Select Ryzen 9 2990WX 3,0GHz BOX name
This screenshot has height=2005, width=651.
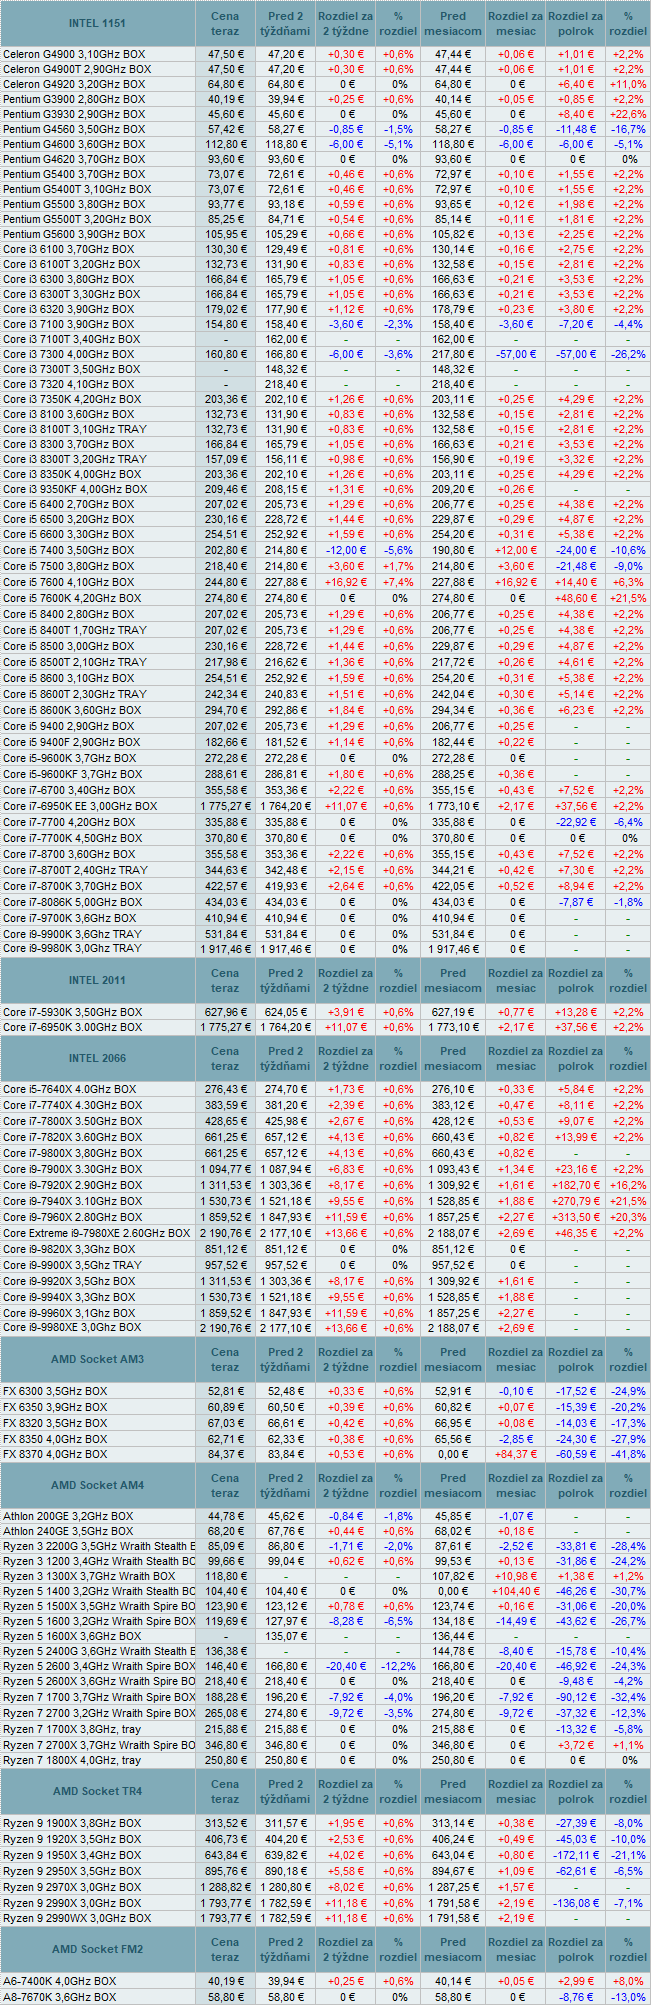click(77, 1918)
